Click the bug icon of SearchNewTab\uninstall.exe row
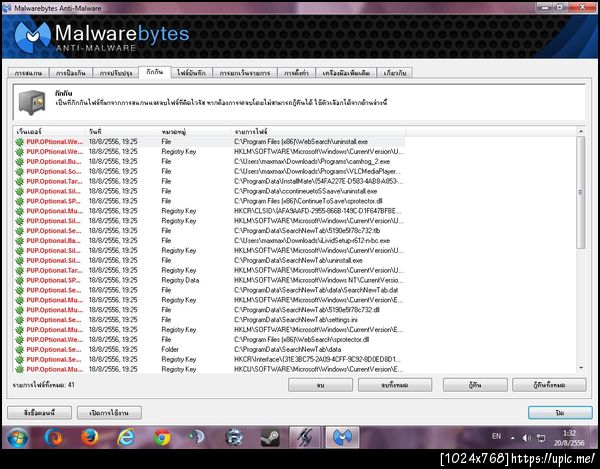This screenshot has height=469, width=600. tap(19, 261)
